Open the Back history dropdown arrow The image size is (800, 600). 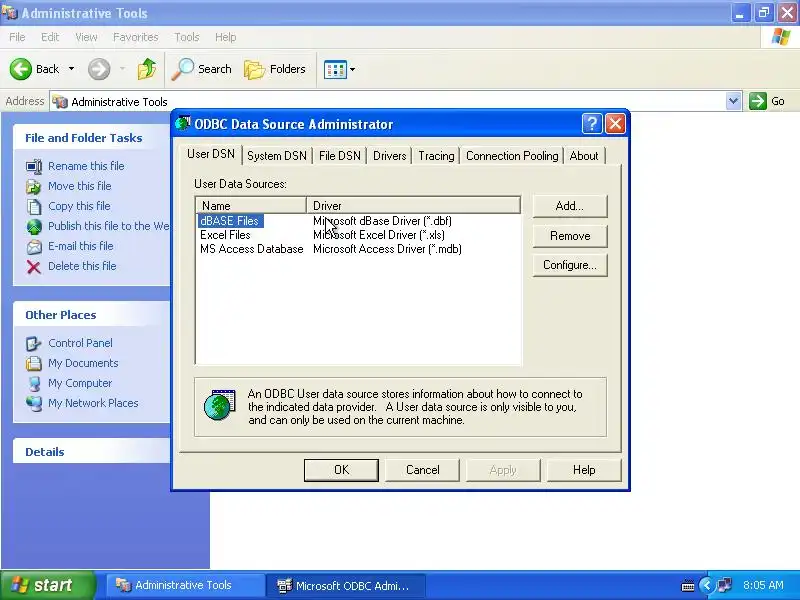(x=71, y=69)
